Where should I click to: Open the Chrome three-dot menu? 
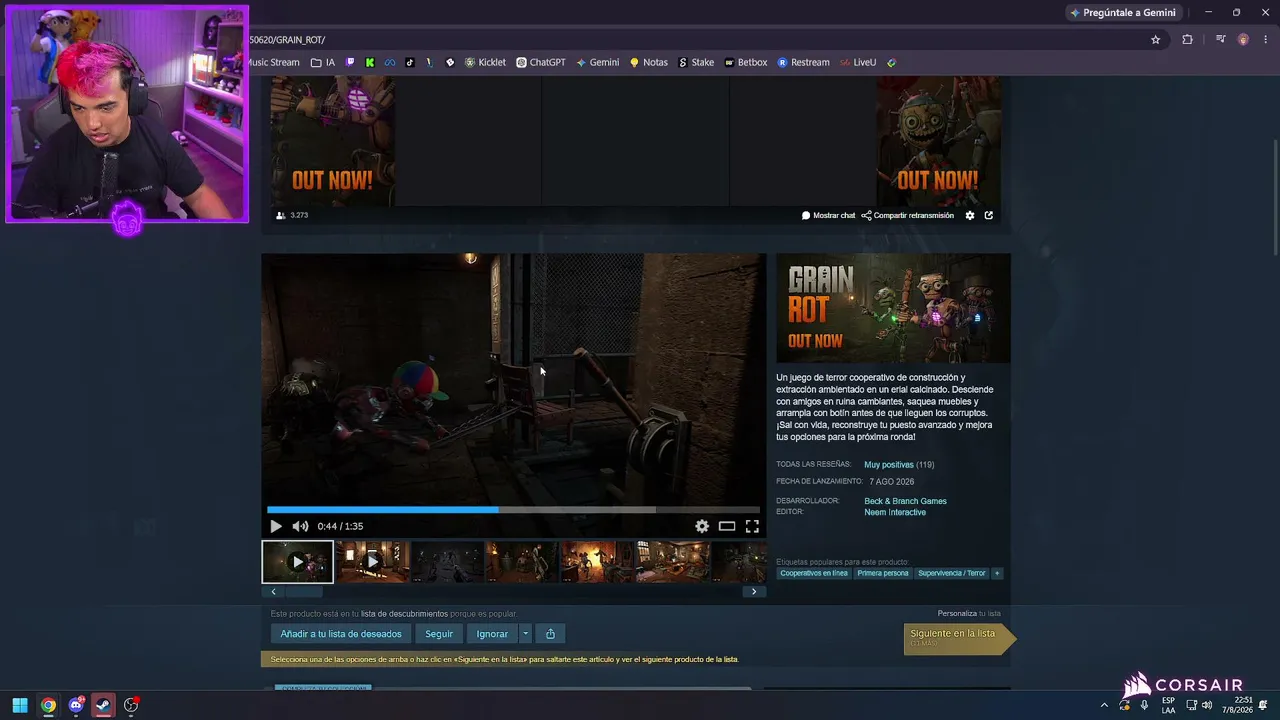click(1265, 40)
